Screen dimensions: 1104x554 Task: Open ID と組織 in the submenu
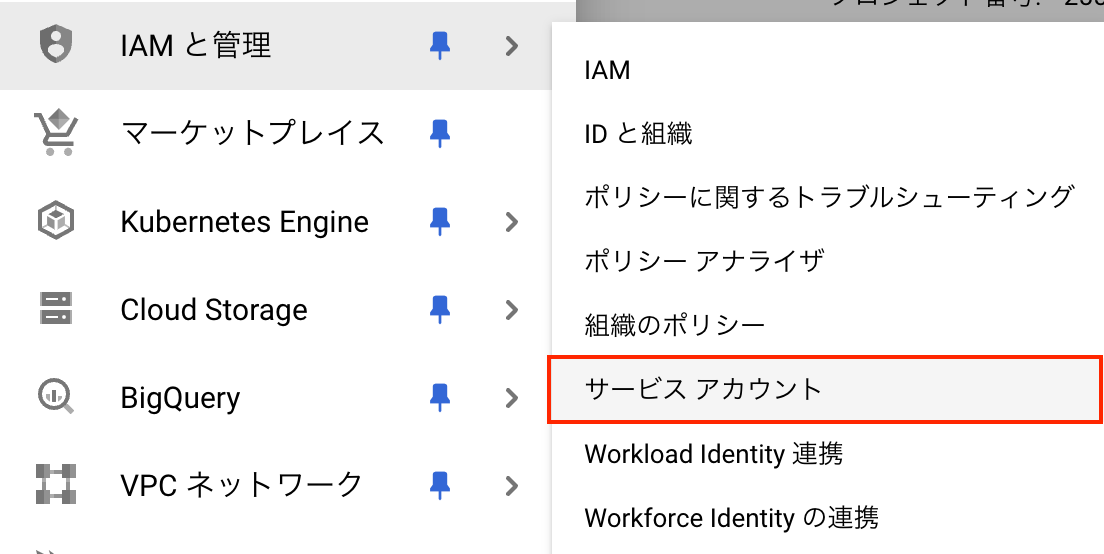point(638,133)
